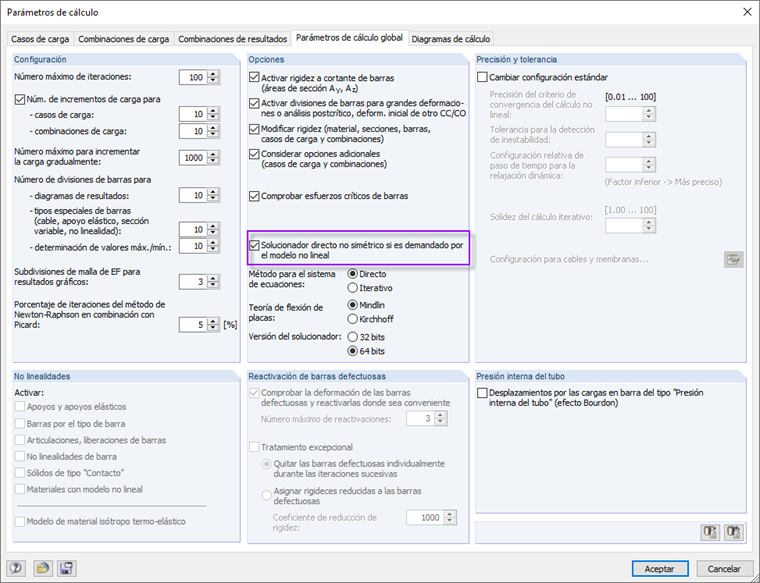Open Diagramas de cálculo tab
Viewport: 760px width, 583px height.
click(x=451, y=39)
